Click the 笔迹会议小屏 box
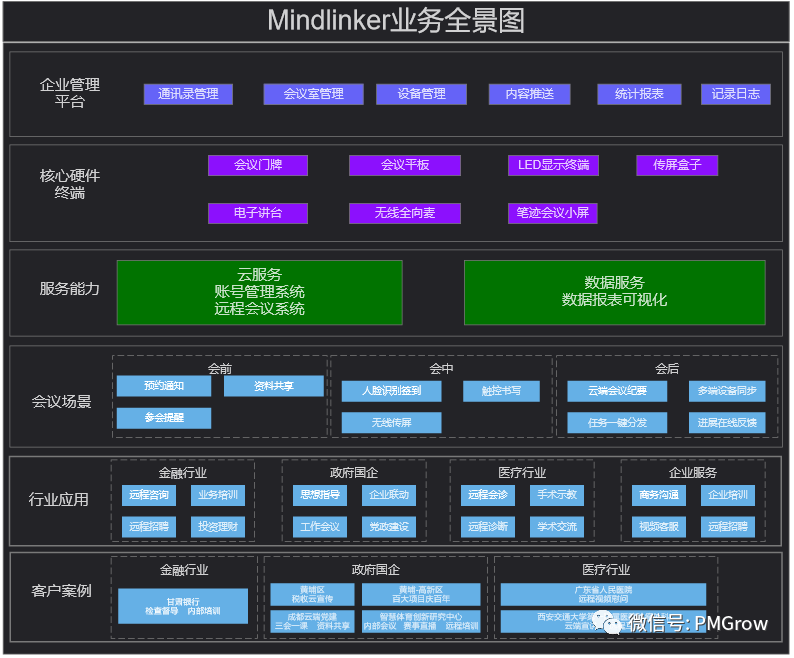 pyautogui.click(x=553, y=213)
